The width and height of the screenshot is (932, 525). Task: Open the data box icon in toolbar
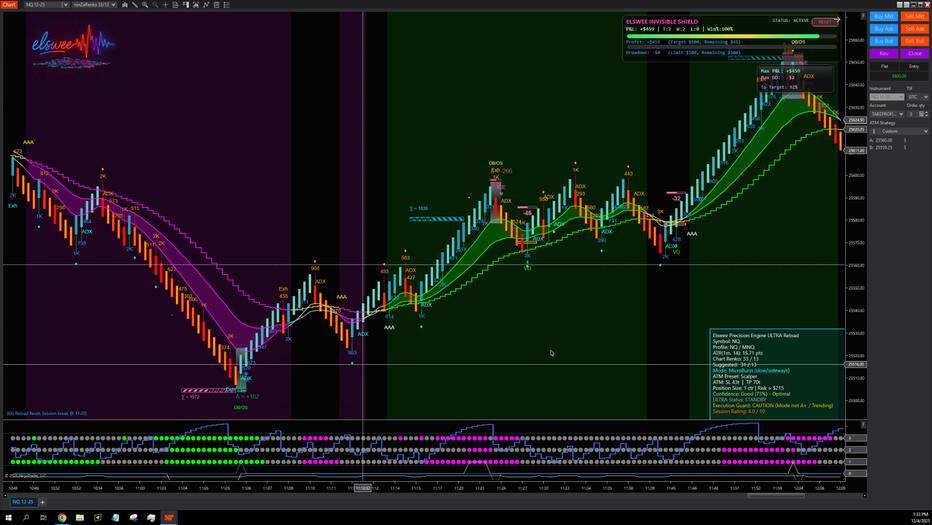[x=175, y=5]
